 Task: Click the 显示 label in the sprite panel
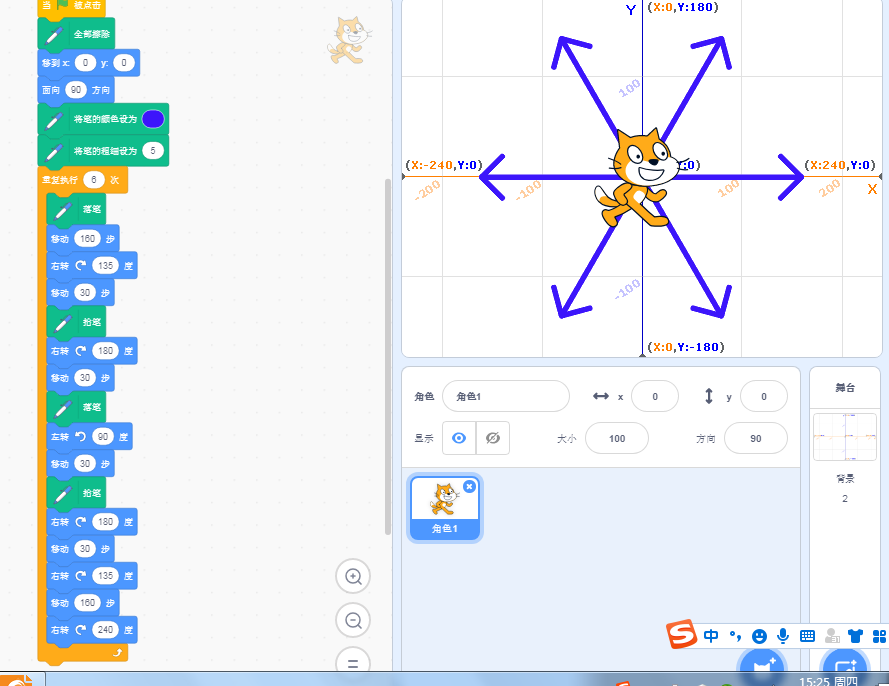[x=424, y=438]
